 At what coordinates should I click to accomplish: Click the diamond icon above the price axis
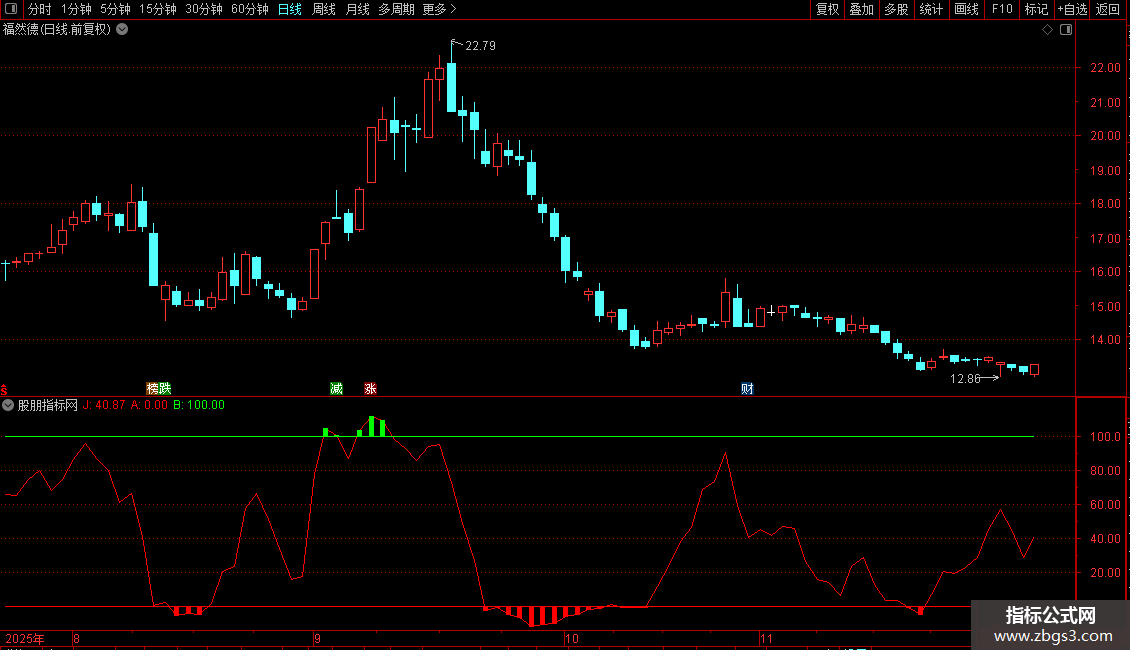[1047, 30]
